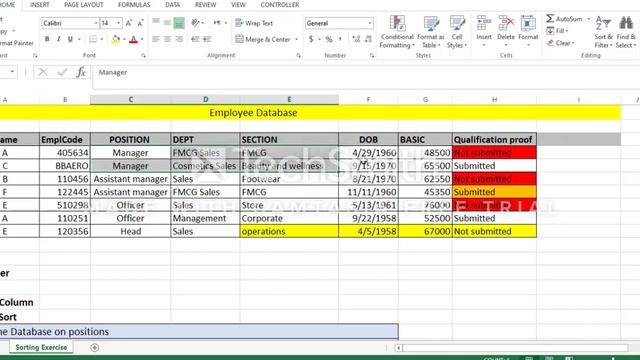Screen dimensions: 640x360
Task: Click Decrease Decimal icon
Action: (x=368, y=39)
